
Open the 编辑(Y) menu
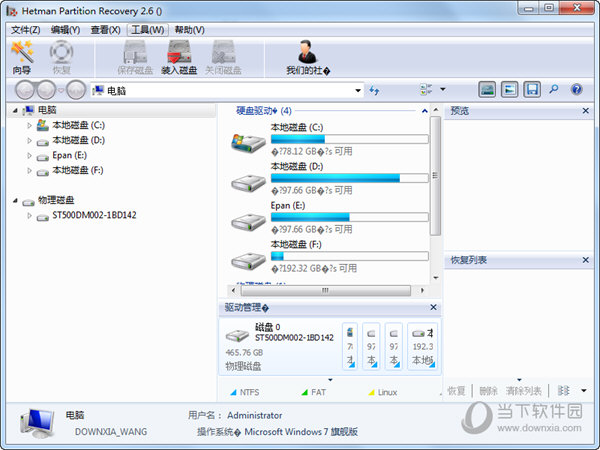[65, 30]
